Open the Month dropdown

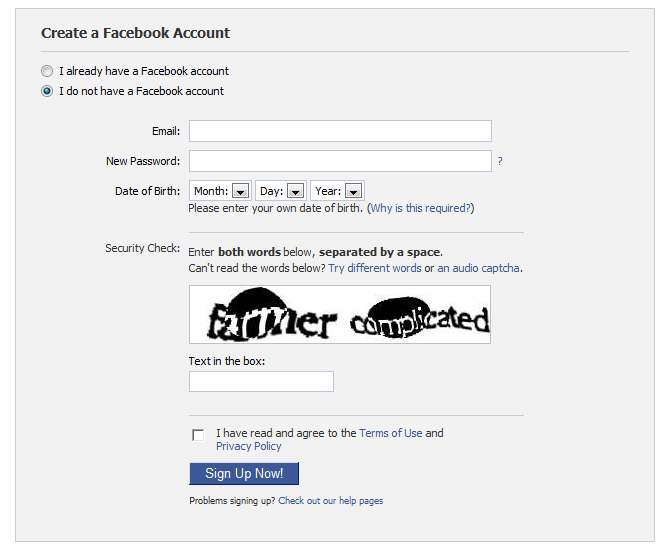click(220, 191)
